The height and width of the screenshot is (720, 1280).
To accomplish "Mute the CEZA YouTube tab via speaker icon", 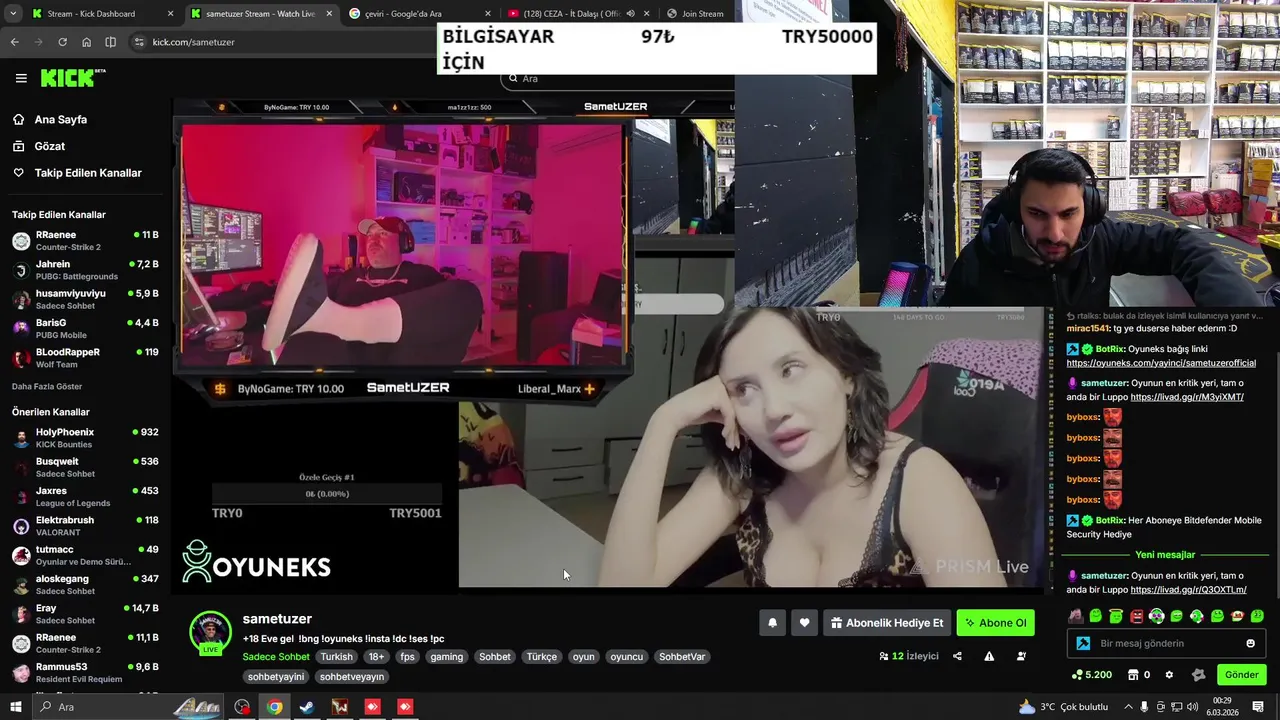I will point(630,14).
